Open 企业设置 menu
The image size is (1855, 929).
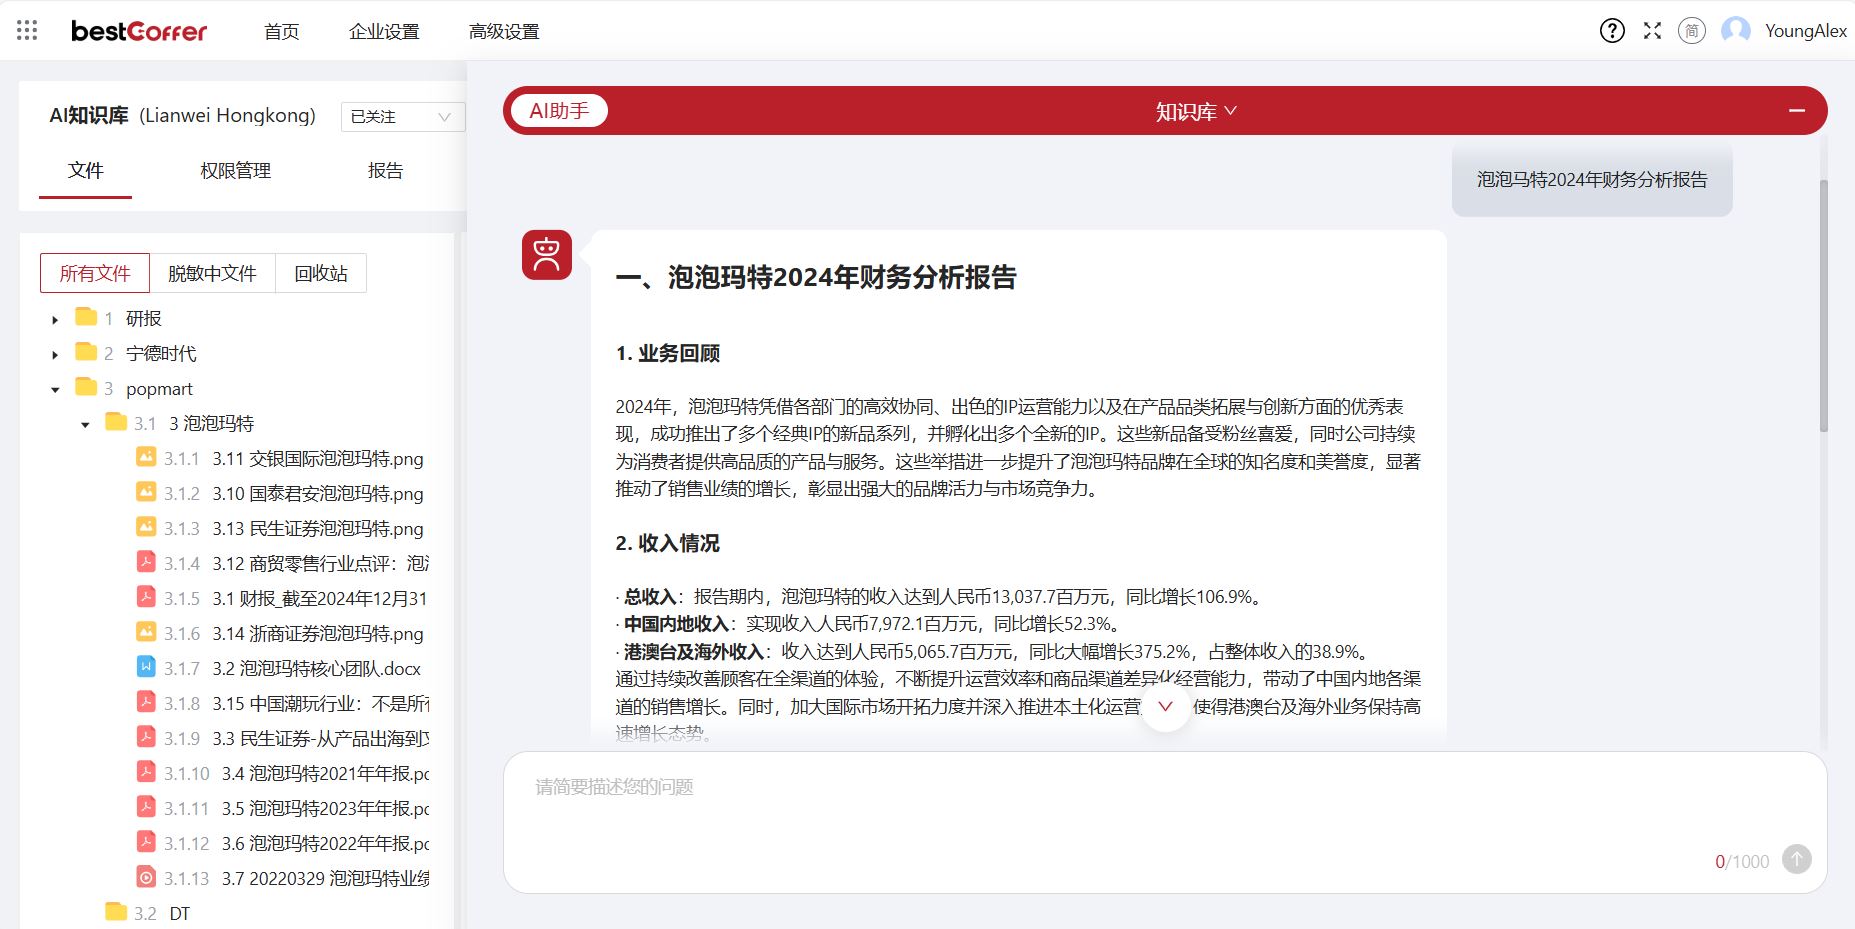point(384,32)
